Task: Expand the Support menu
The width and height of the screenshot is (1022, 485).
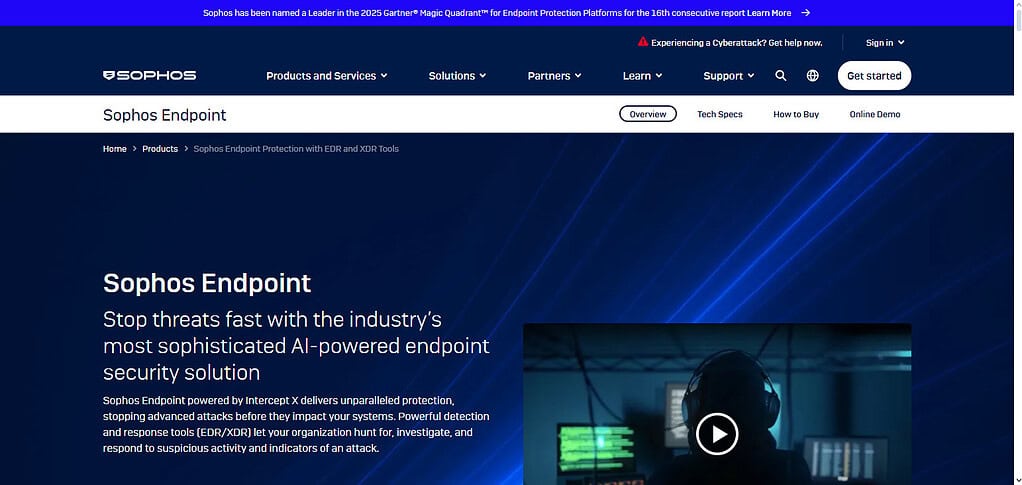Action: [729, 76]
